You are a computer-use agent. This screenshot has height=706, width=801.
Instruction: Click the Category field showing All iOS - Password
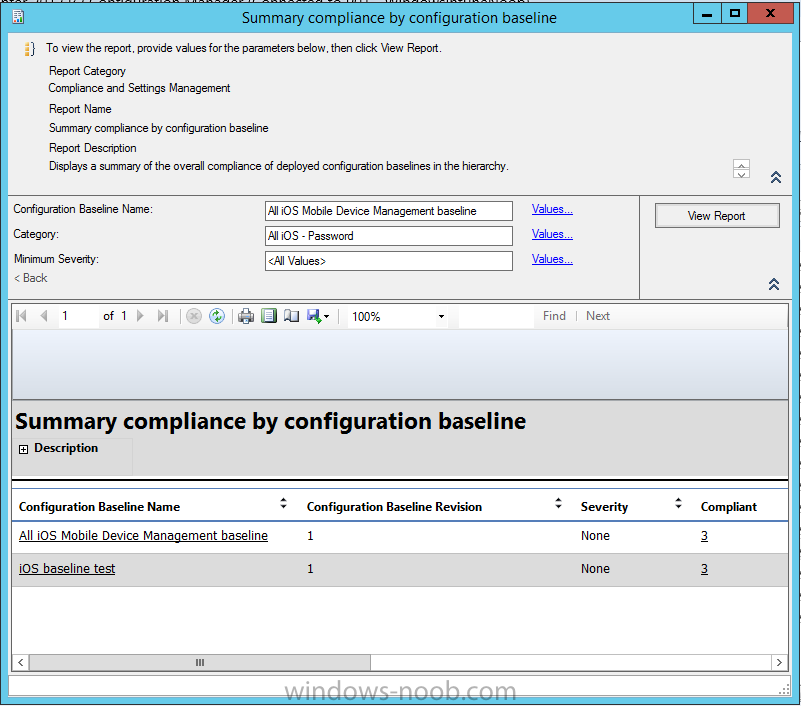pos(389,236)
